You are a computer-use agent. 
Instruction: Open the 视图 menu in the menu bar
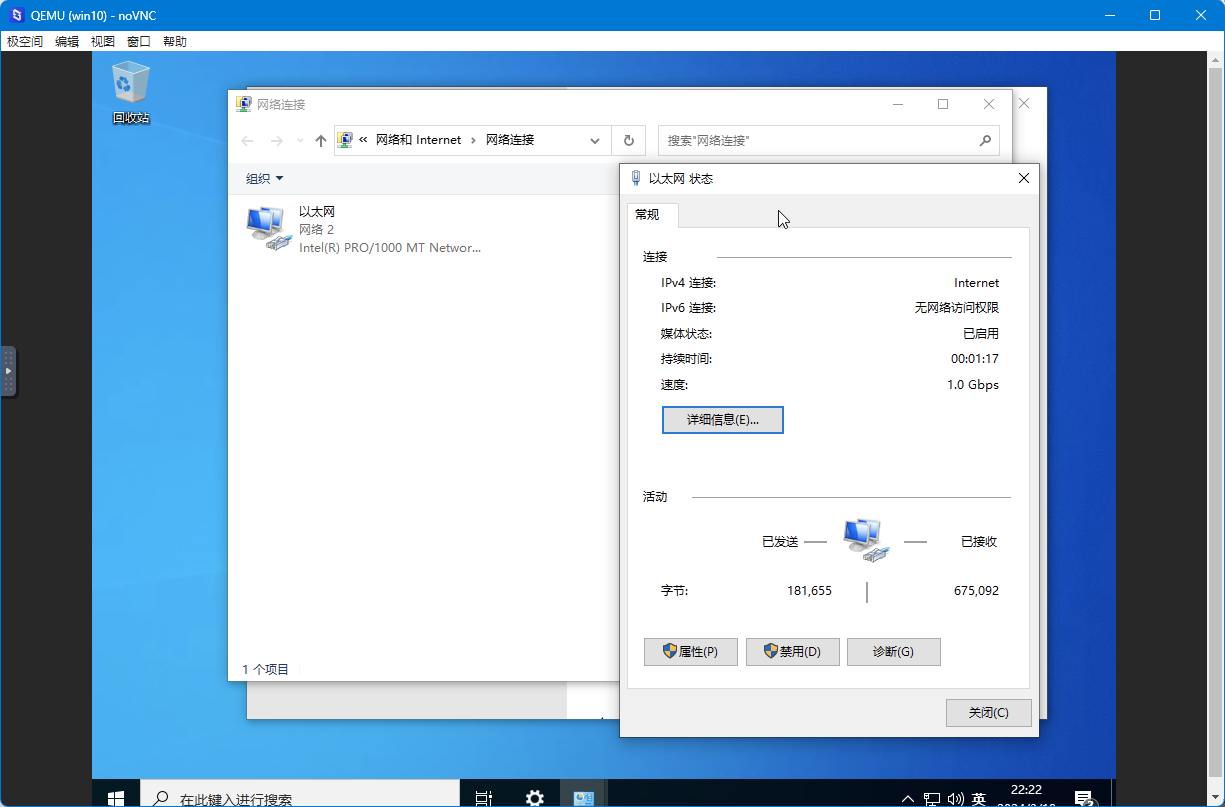(x=103, y=41)
